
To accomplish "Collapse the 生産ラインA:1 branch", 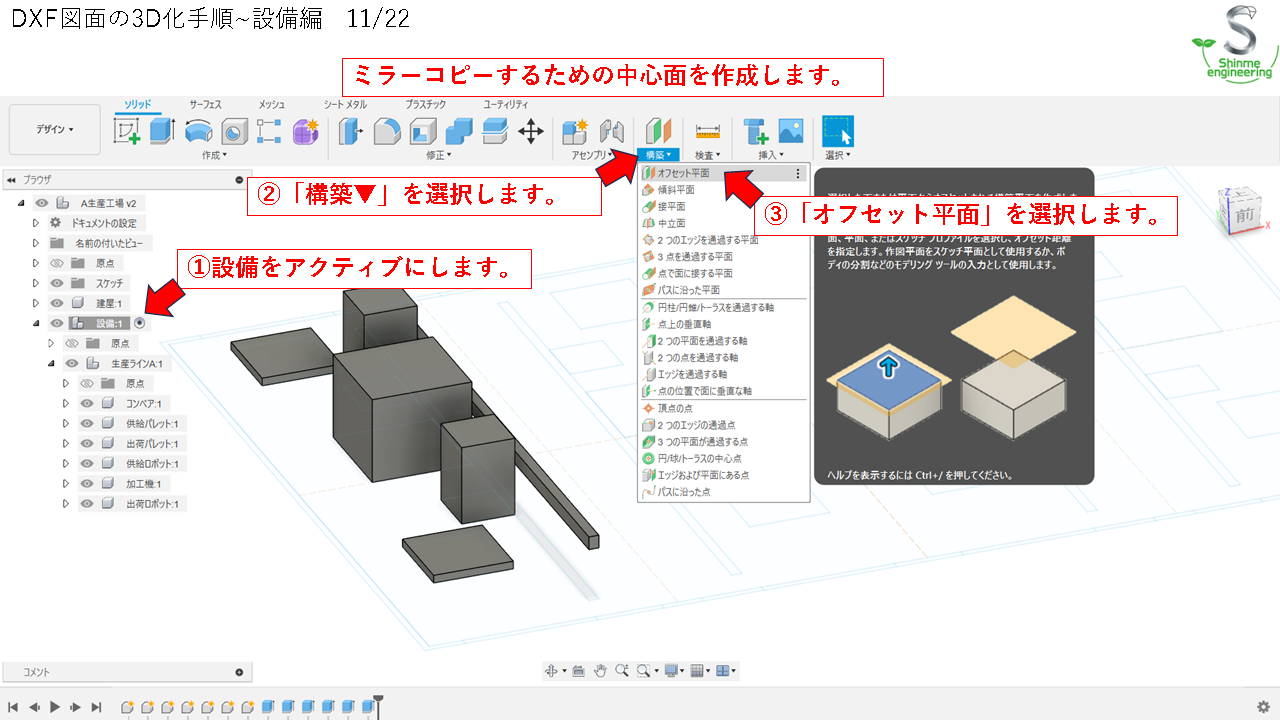I will click(50, 363).
